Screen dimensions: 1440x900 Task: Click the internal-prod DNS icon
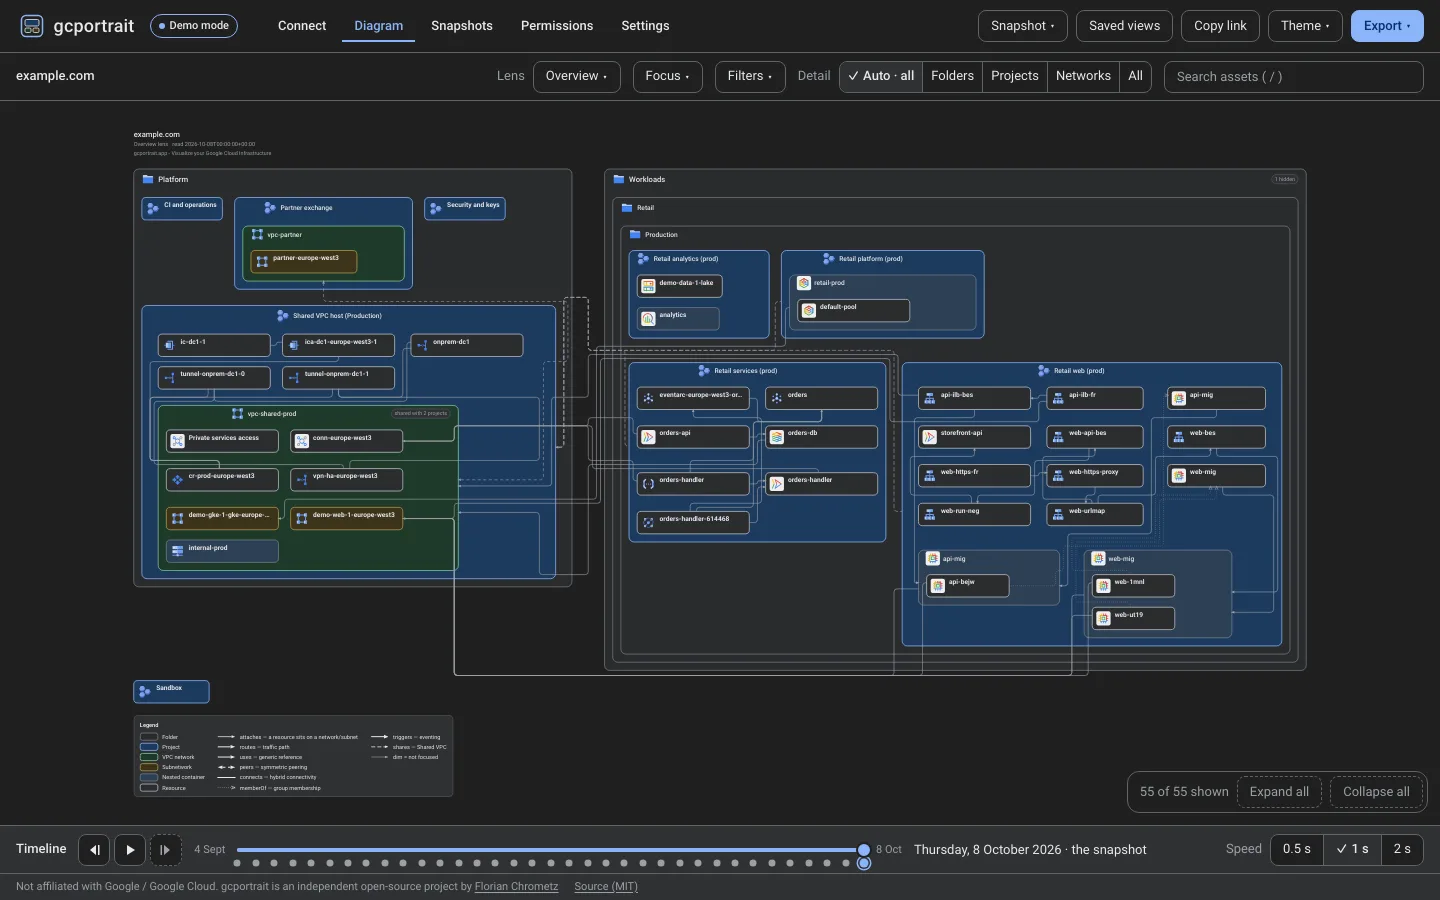click(177, 550)
